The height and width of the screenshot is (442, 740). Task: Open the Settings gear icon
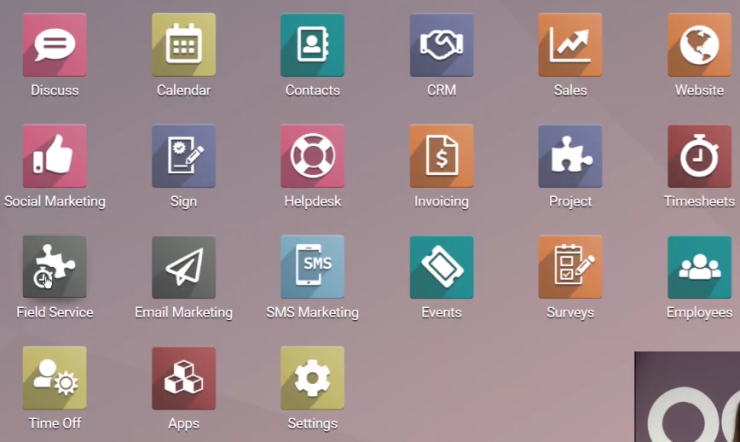(x=312, y=378)
